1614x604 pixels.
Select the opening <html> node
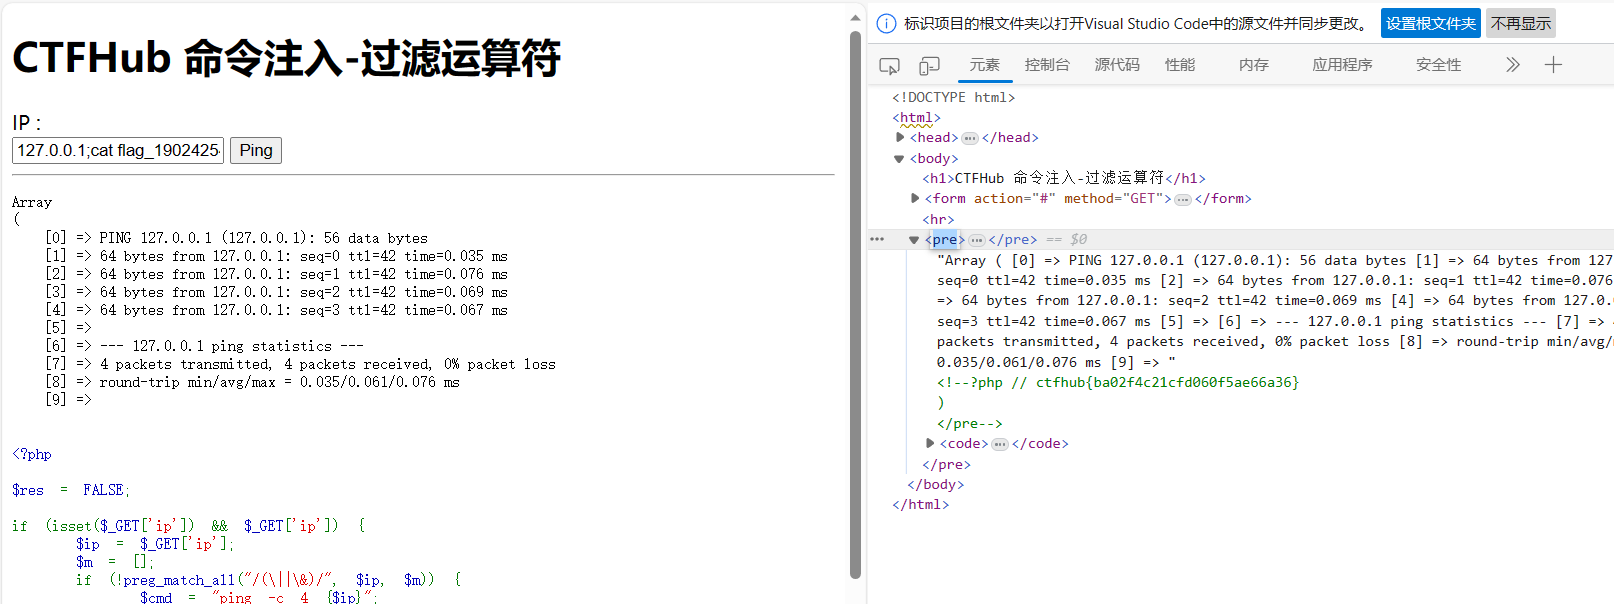click(916, 118)
